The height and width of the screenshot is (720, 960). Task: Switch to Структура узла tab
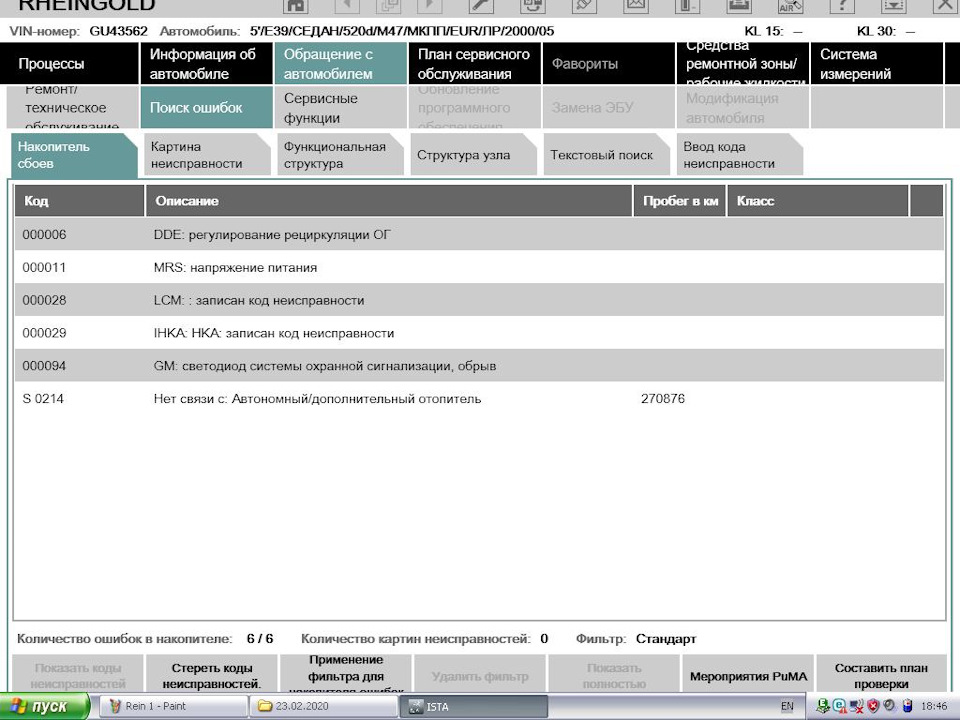[473, 155]
